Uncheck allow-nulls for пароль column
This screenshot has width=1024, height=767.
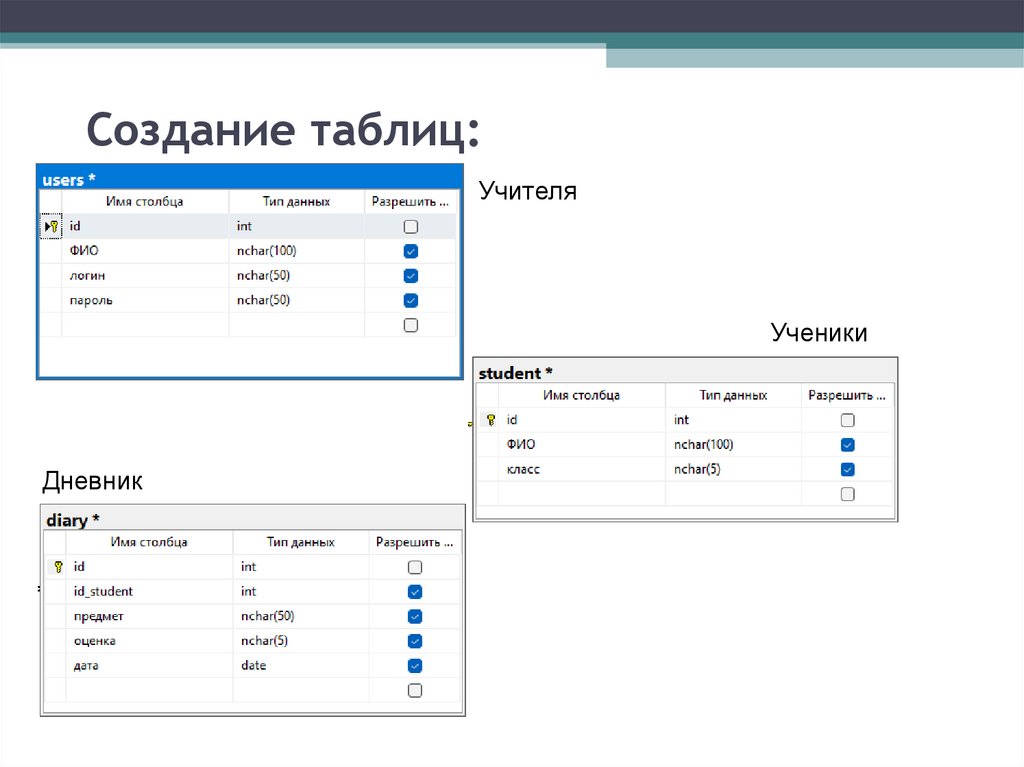411,301
